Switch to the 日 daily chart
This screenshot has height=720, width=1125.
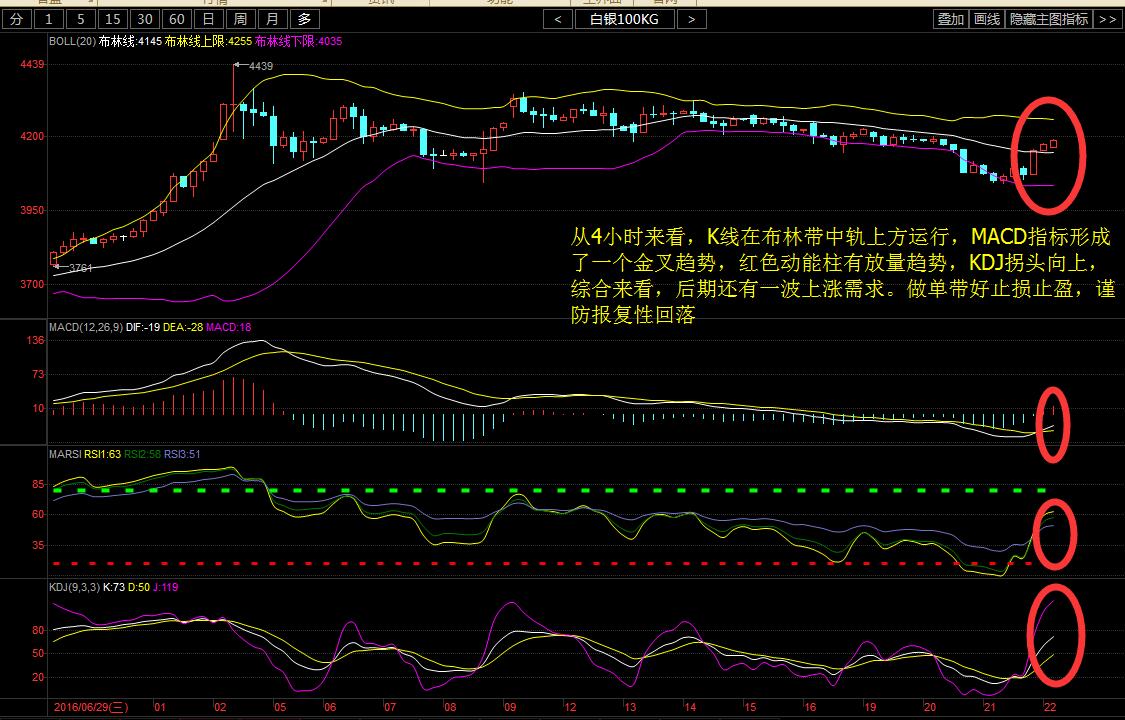point(208,19)
